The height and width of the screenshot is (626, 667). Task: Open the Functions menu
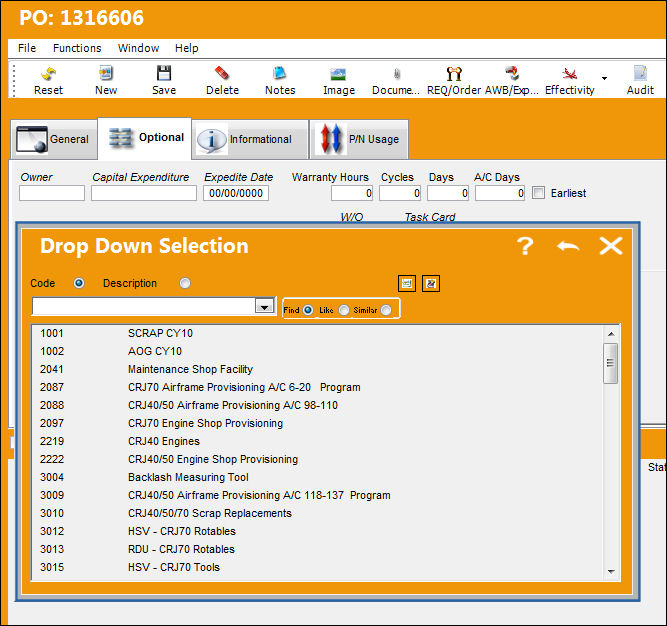(x=77, y=48)
